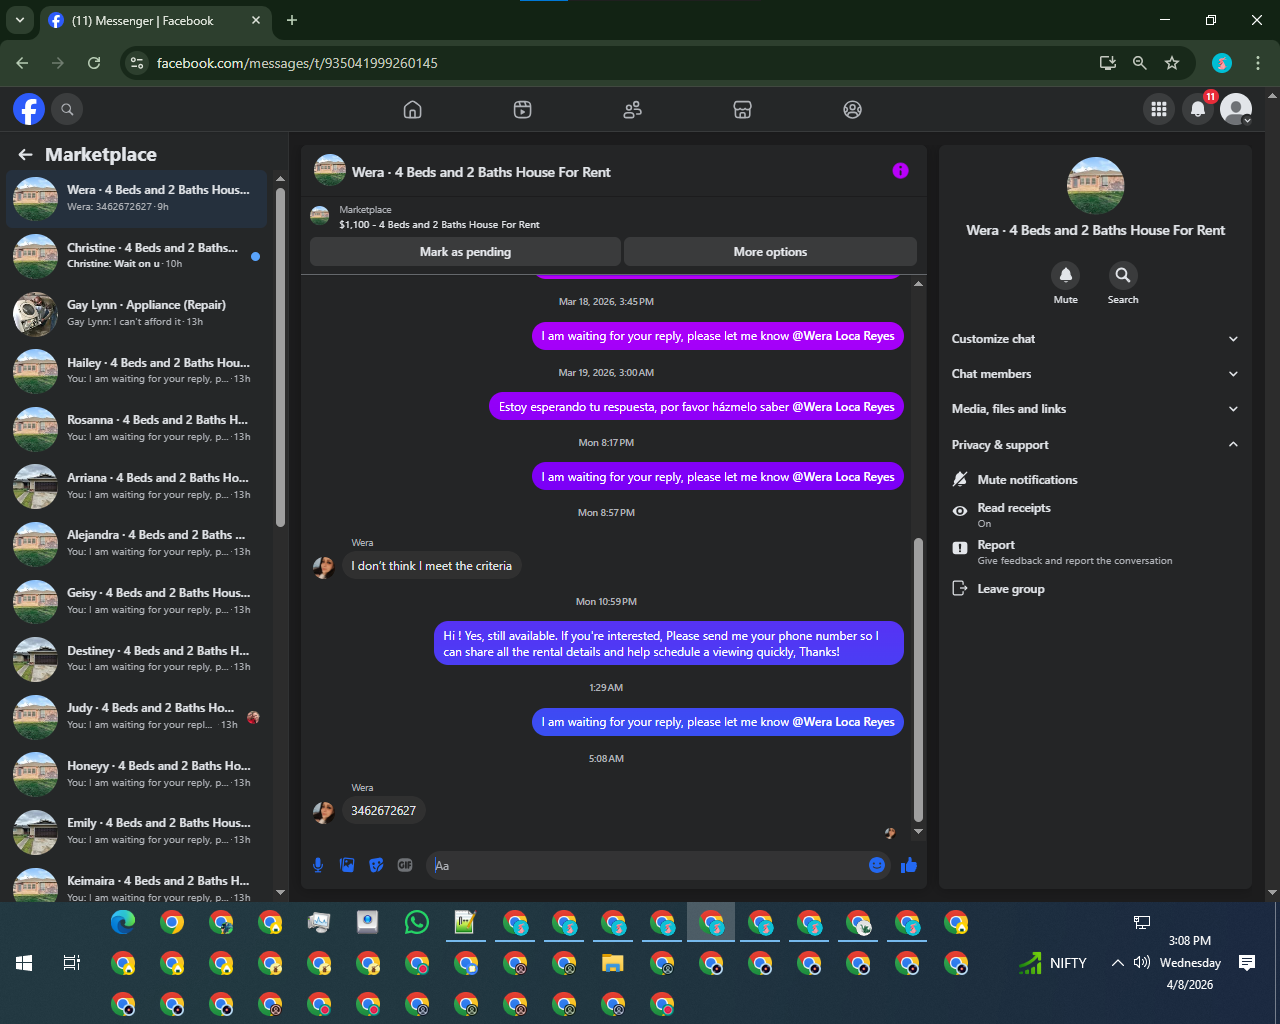Attach a photo with the image icon
Screen dimensions: 1280x1024
coord(347,865)
